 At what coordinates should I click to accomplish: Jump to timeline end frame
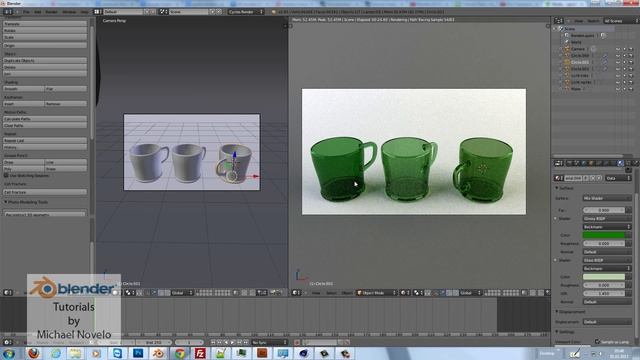(x=246, y=342)
